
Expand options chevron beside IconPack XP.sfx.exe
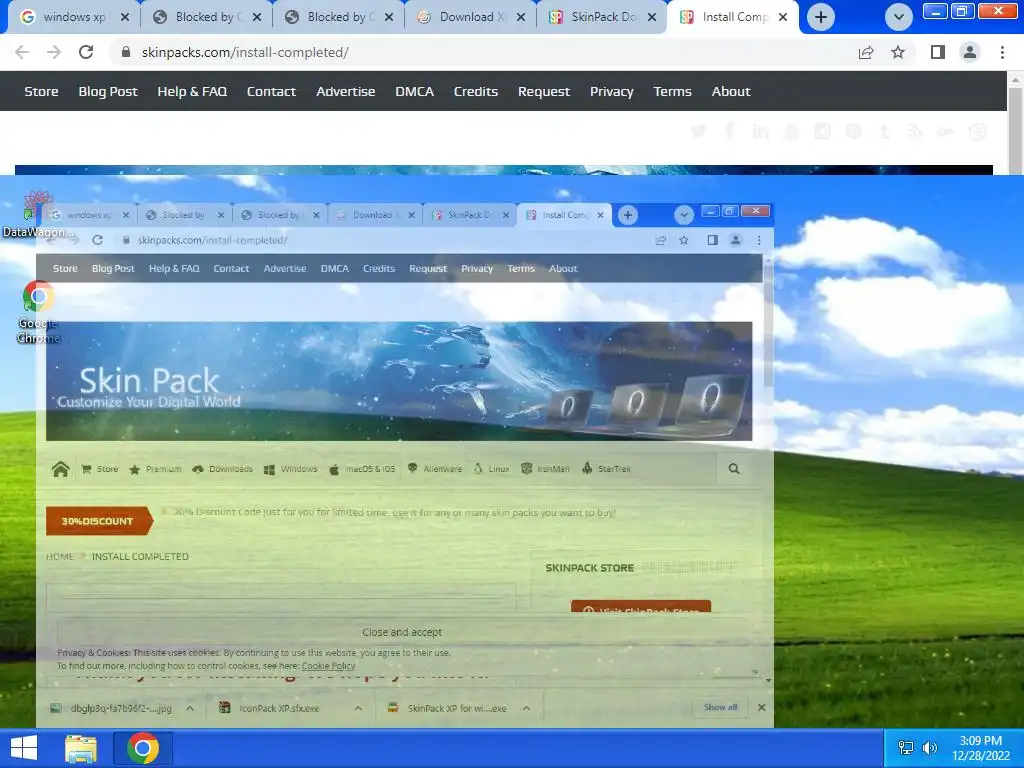click(358, 708)
